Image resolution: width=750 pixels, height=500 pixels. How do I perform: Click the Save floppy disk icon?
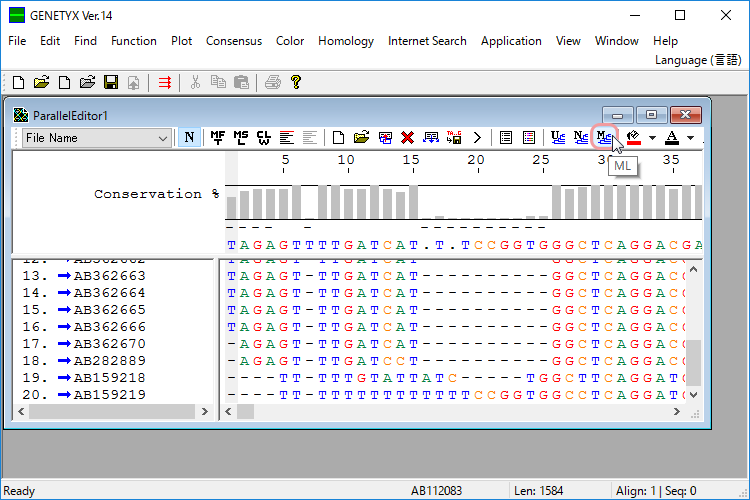pos(111,82)
